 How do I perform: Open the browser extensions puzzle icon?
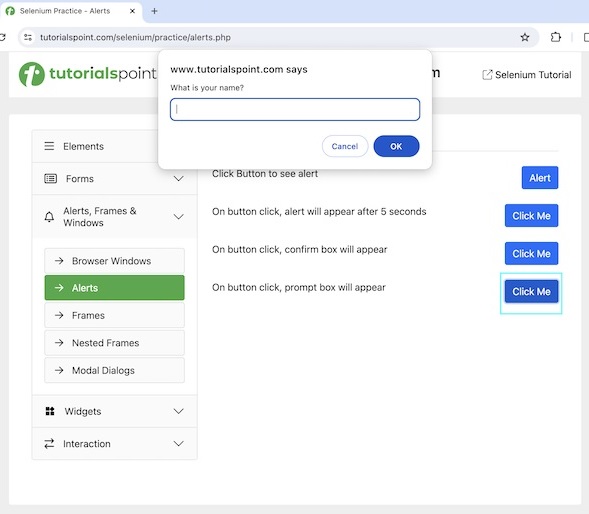(556, 37)
